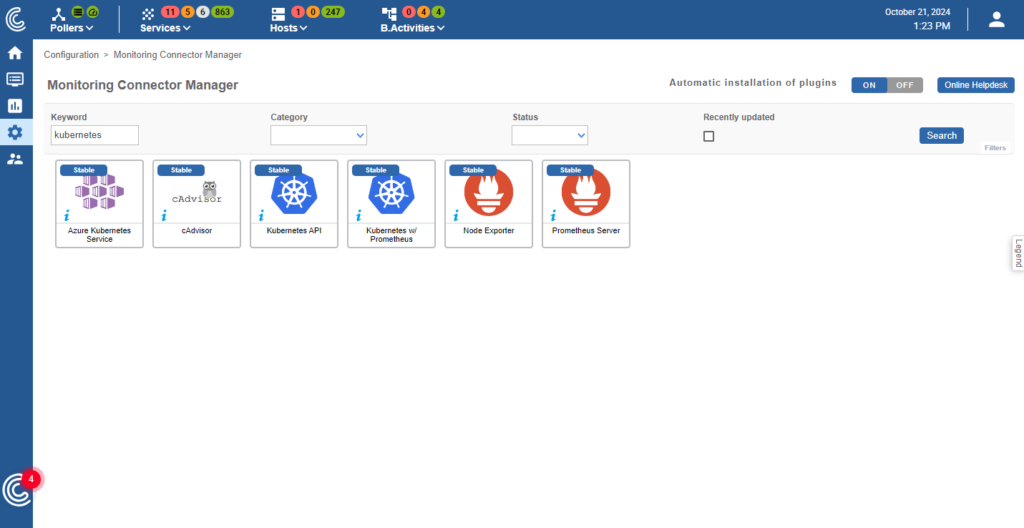Expand the Pollers menu
1024x528 pixels.
(x=70, y=28)
